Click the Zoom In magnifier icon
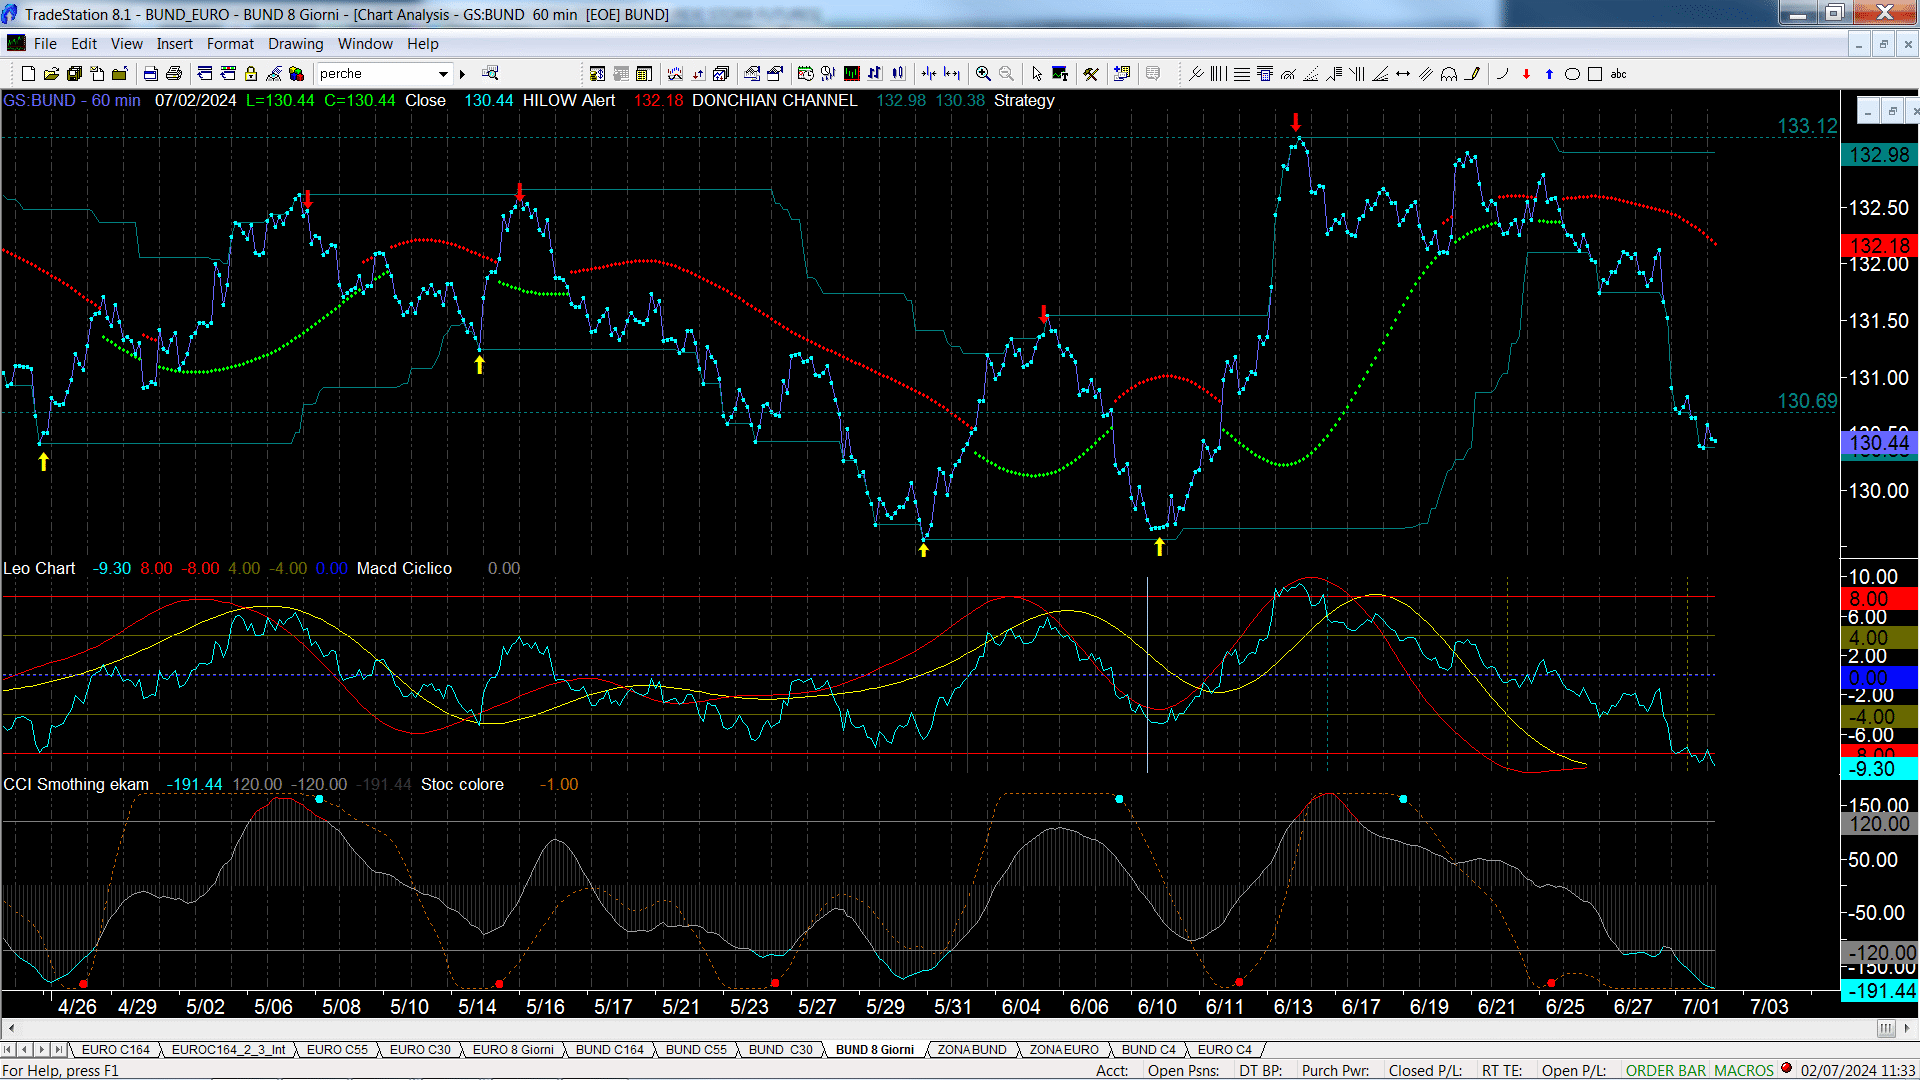Viewport: 1920px width, 1080px height. (984, 74)
